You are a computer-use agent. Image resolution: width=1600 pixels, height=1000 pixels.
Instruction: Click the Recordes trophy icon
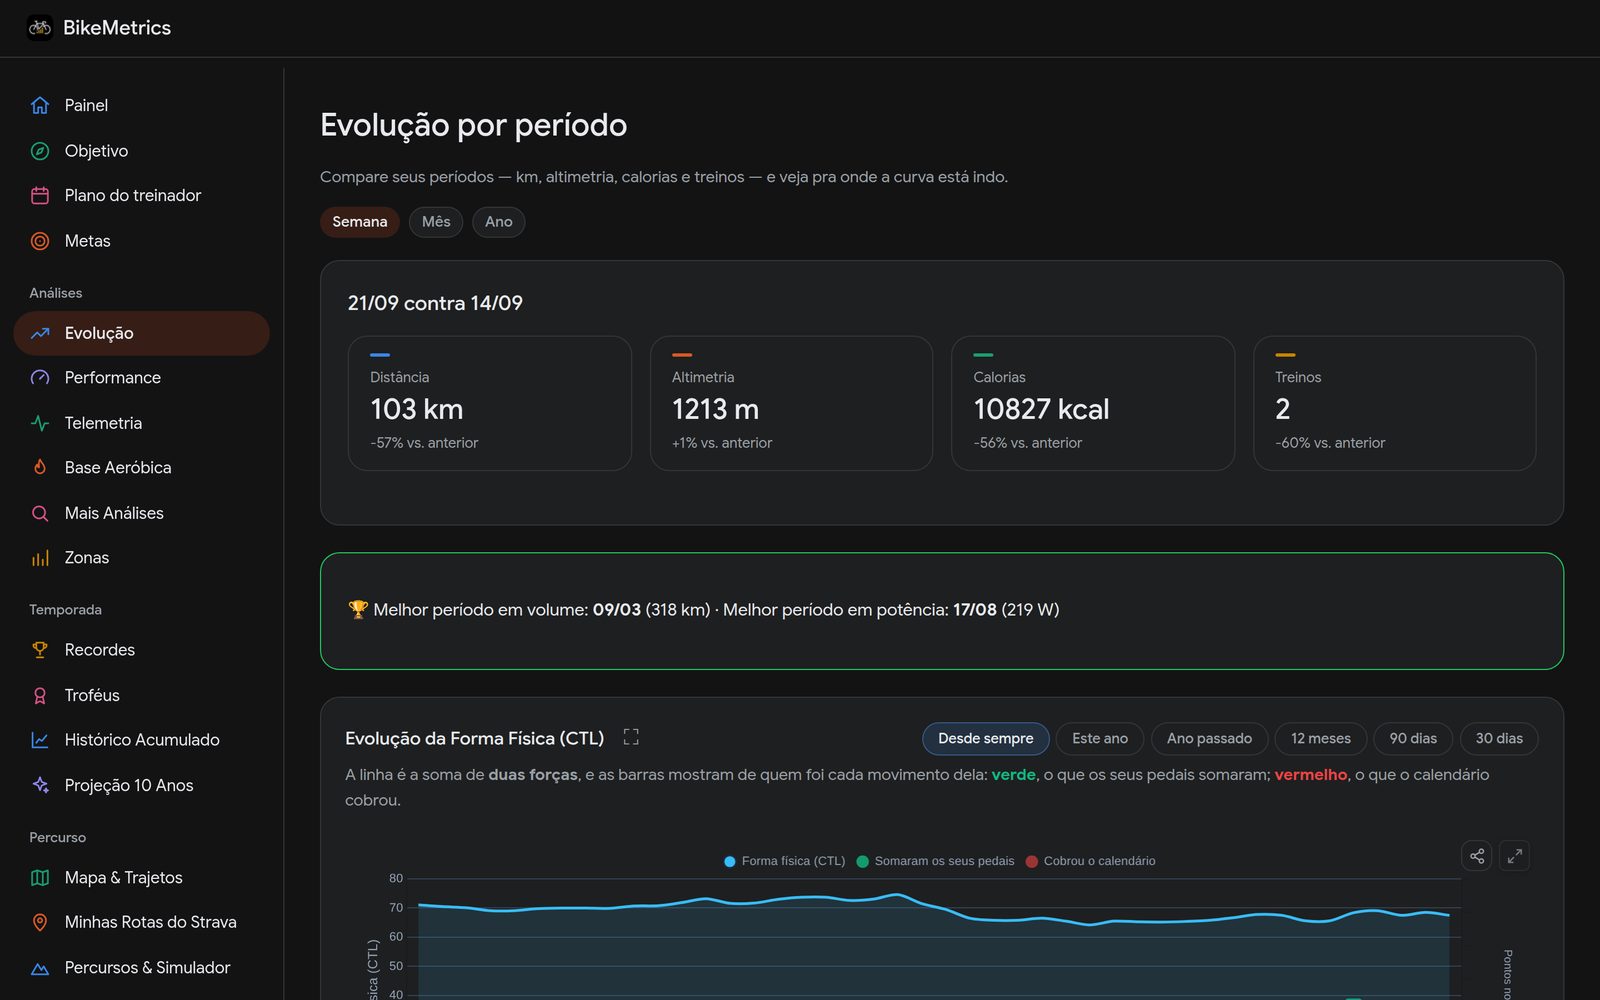tap(40, 650)
